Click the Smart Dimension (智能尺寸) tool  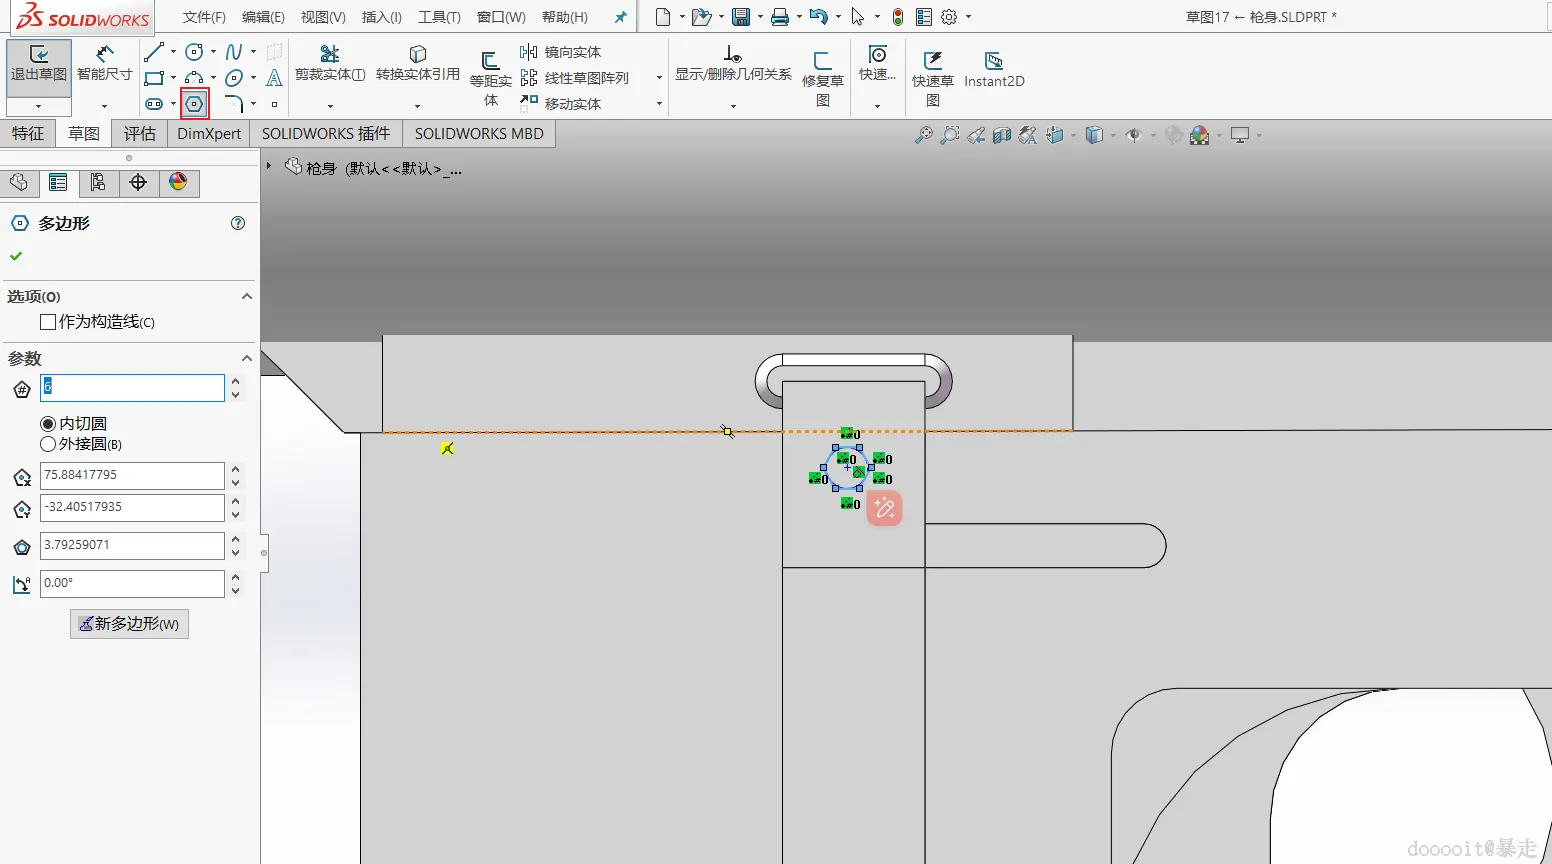(x=104, y=64)
